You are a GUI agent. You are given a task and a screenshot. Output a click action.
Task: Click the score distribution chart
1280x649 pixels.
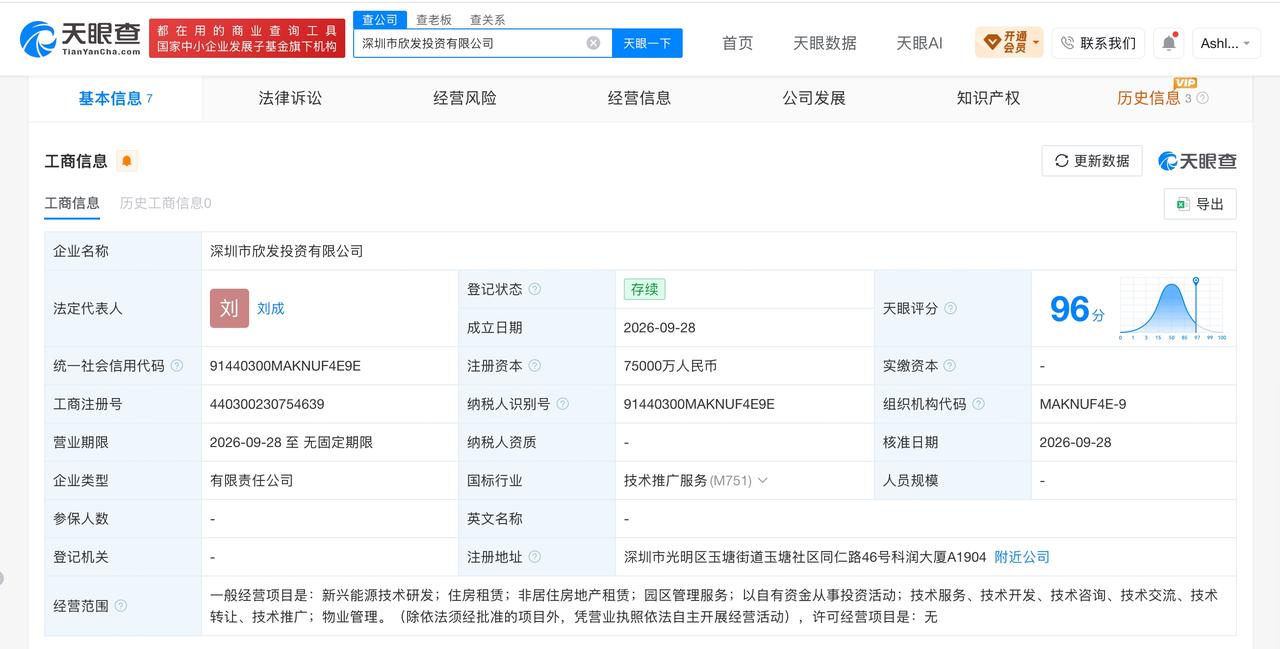1172,308
